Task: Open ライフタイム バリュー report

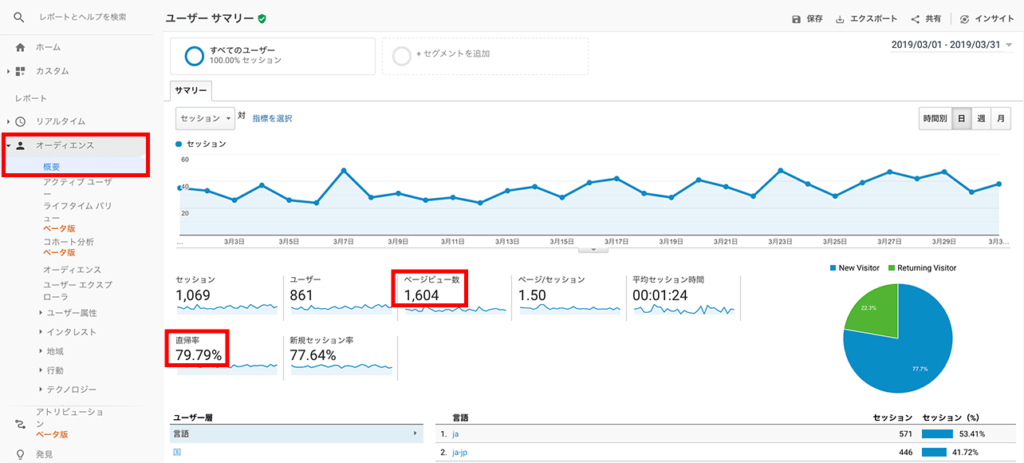Action: [x=77, y=212]
